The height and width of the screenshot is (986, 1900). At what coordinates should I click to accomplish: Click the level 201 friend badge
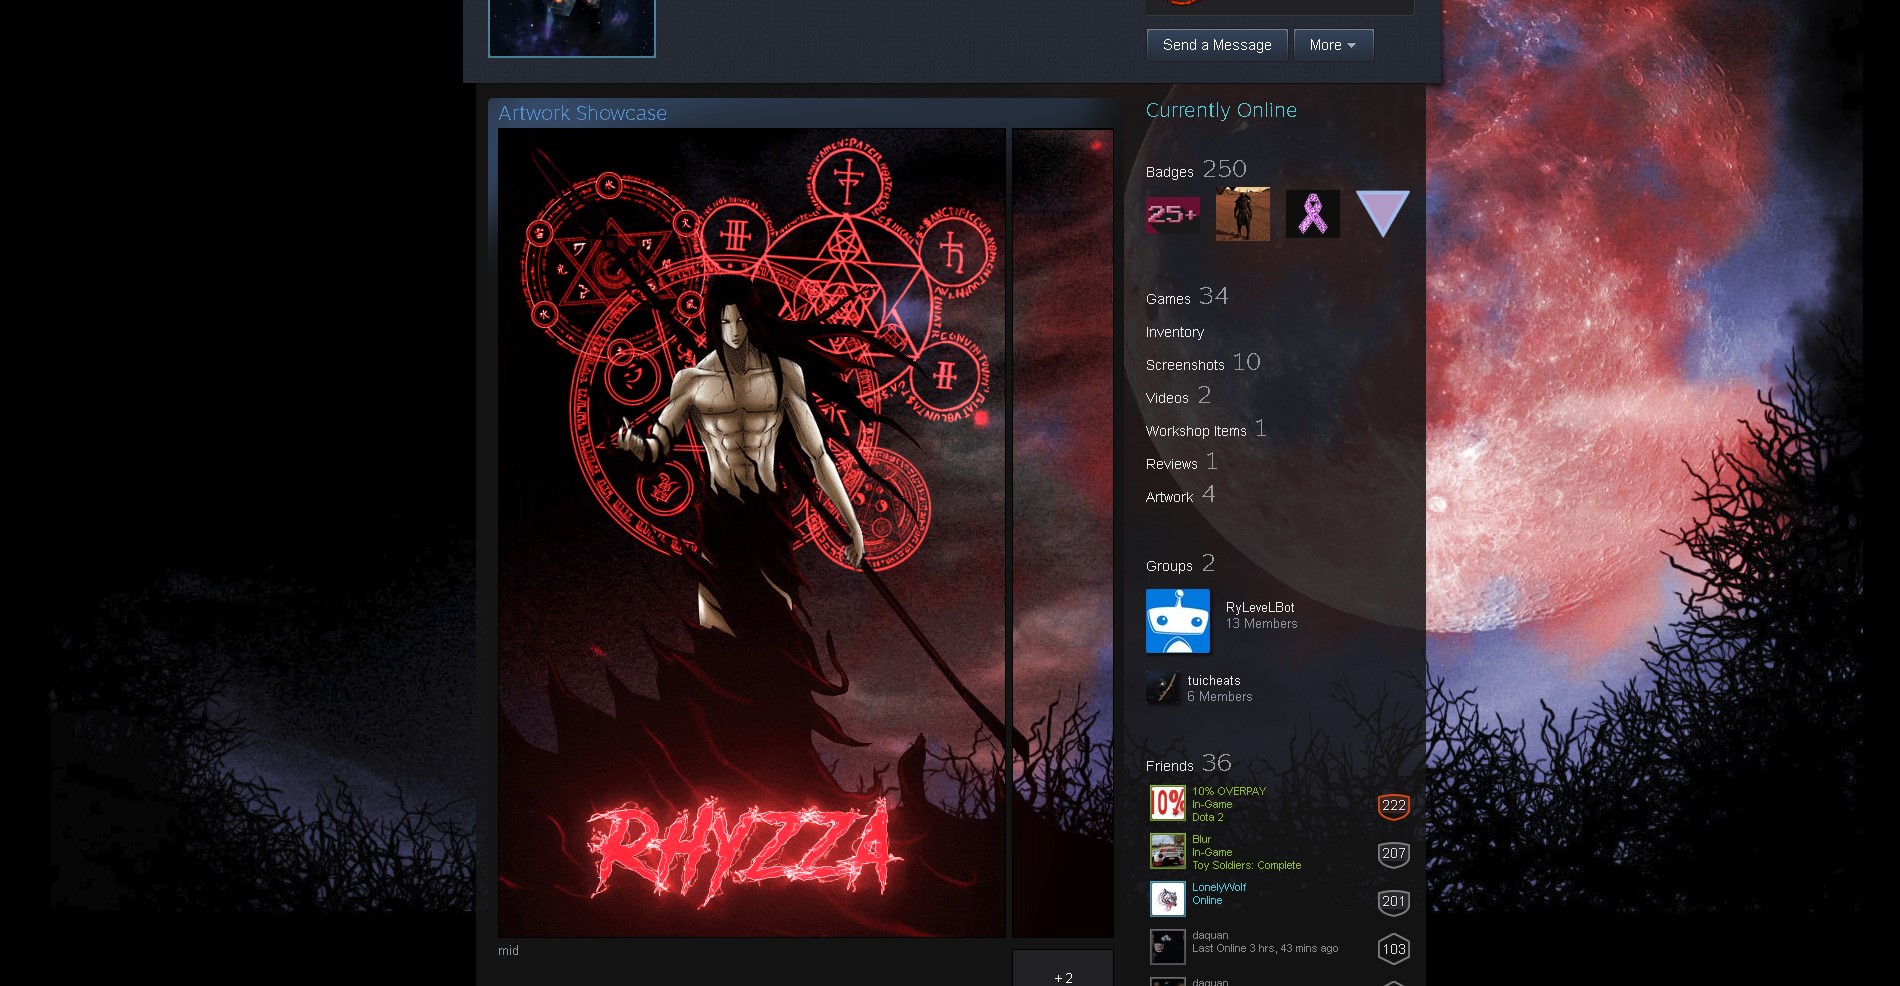[1394, 901]
